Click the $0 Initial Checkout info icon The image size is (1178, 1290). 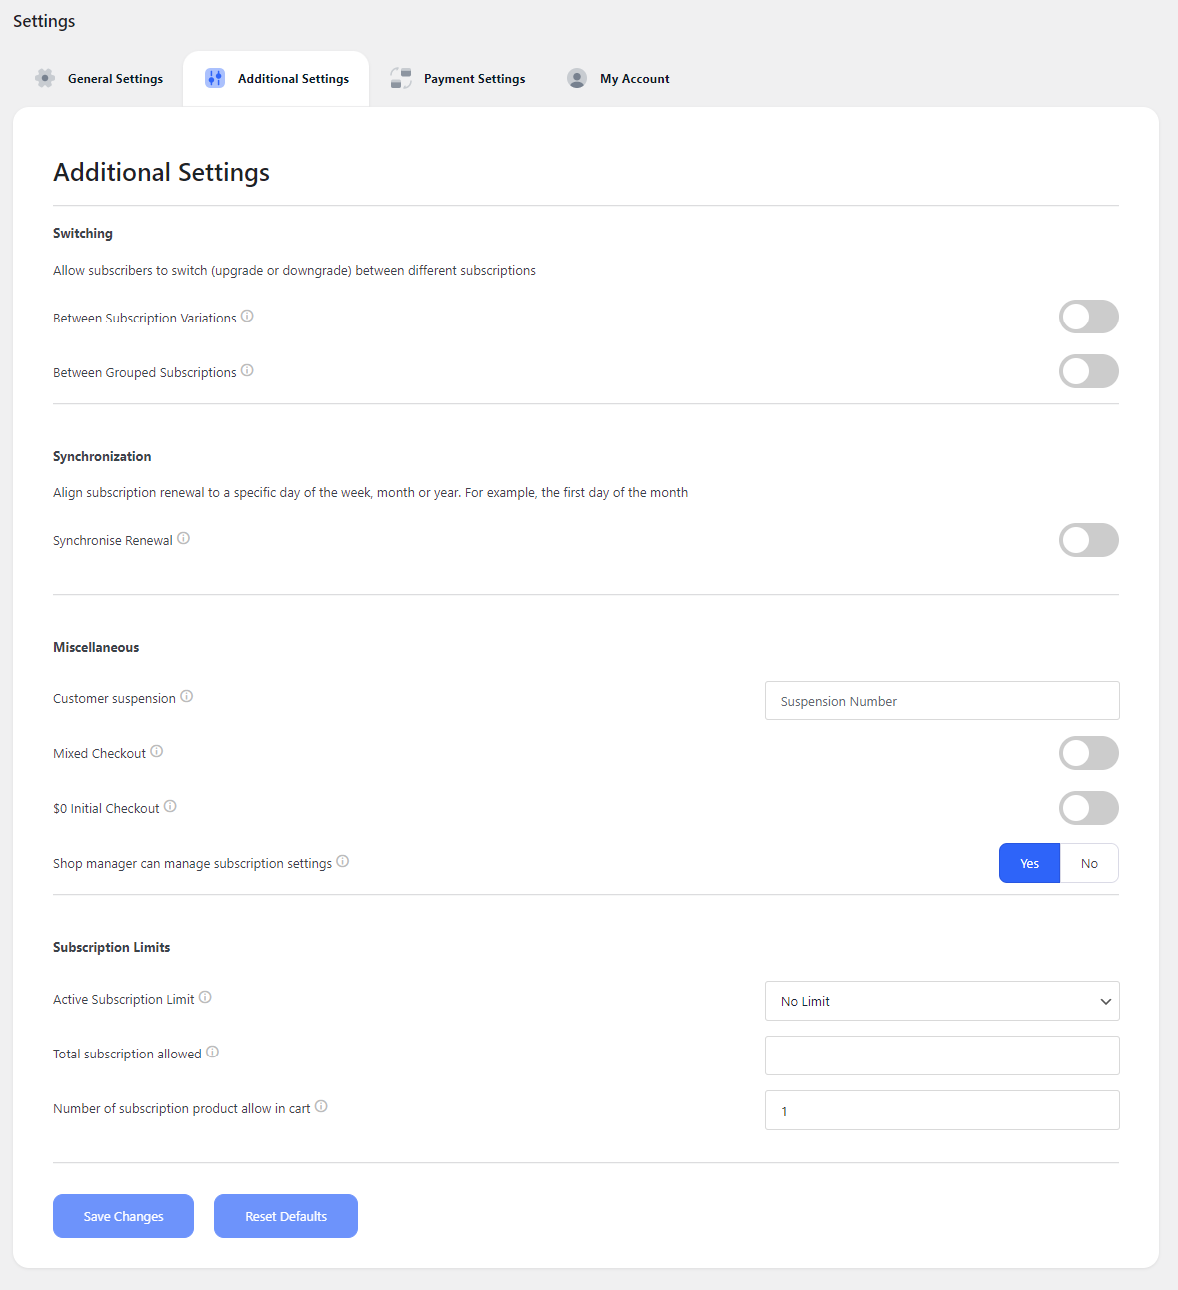[170, 807]
